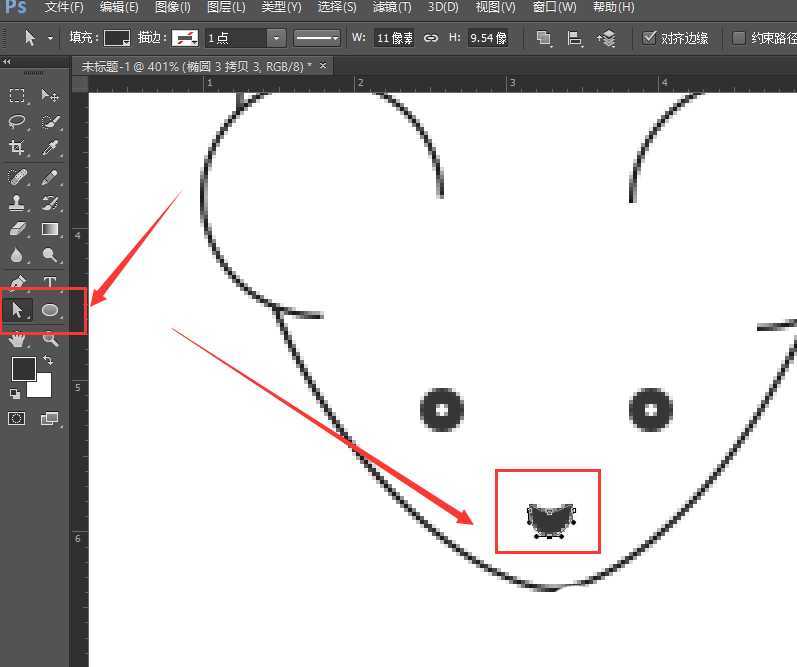This screenshot has height=667, width=797.
Task: Open the path alignment button
Action: (x=574, y=38)
